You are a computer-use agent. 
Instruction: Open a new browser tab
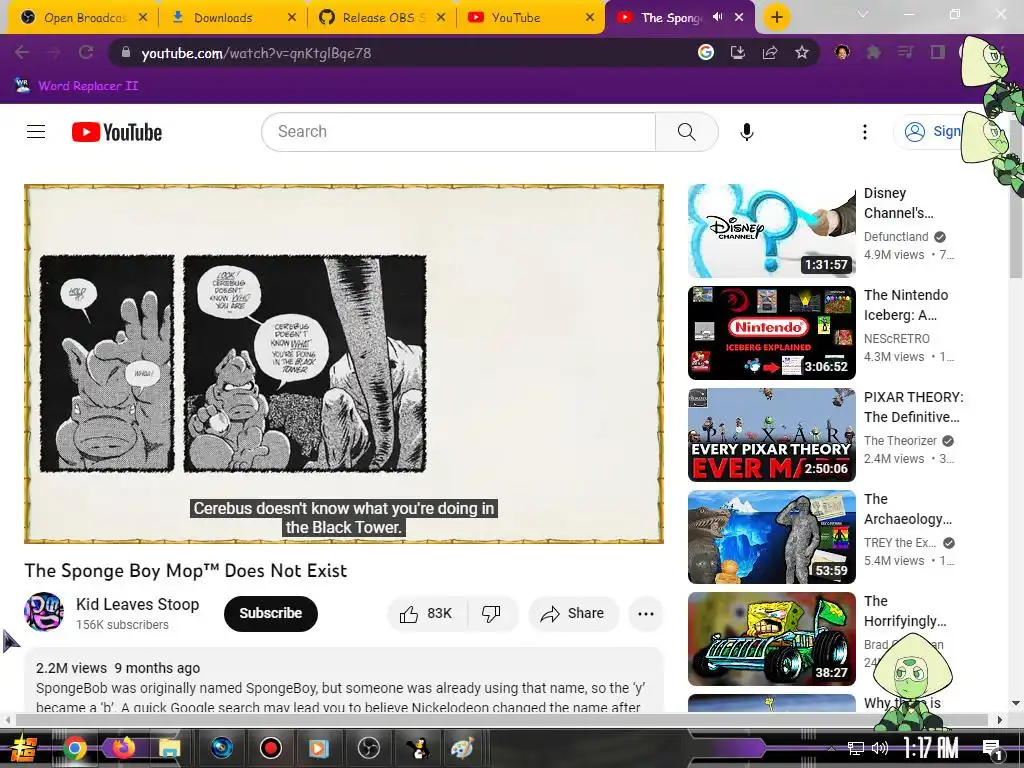coord(776,18)
